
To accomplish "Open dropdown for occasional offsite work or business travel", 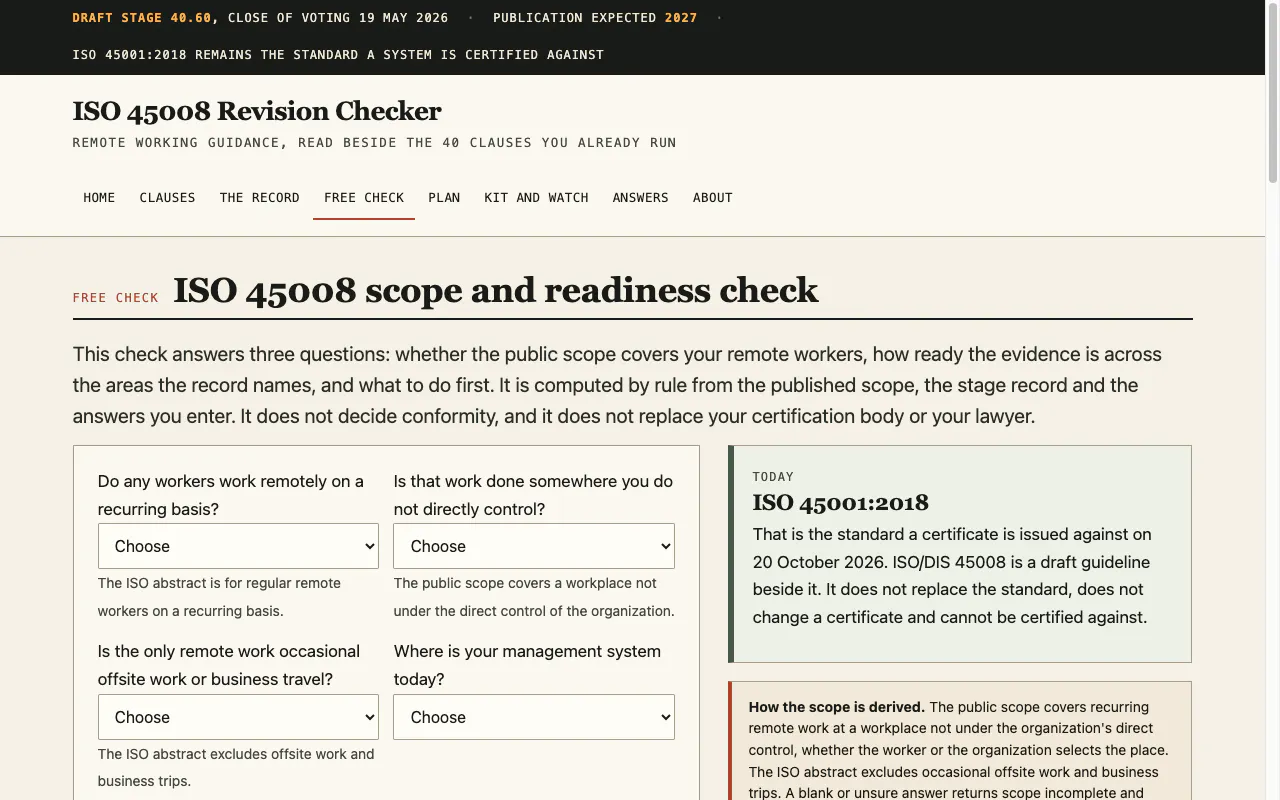I will tap(238, 717).
